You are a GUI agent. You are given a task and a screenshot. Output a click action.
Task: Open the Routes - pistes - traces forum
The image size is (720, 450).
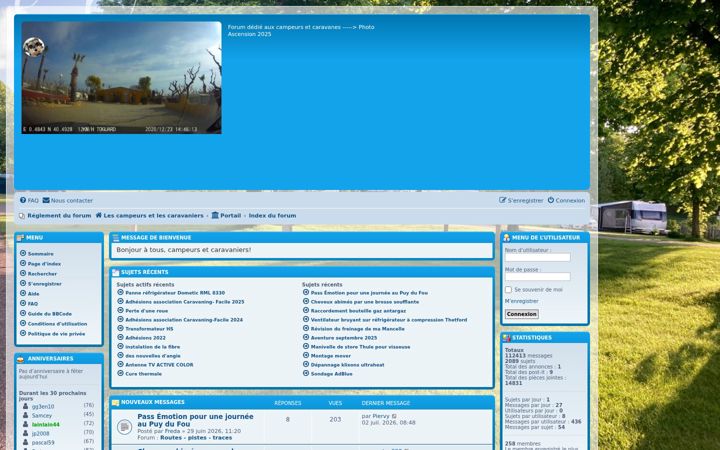[x=196, y=438]
